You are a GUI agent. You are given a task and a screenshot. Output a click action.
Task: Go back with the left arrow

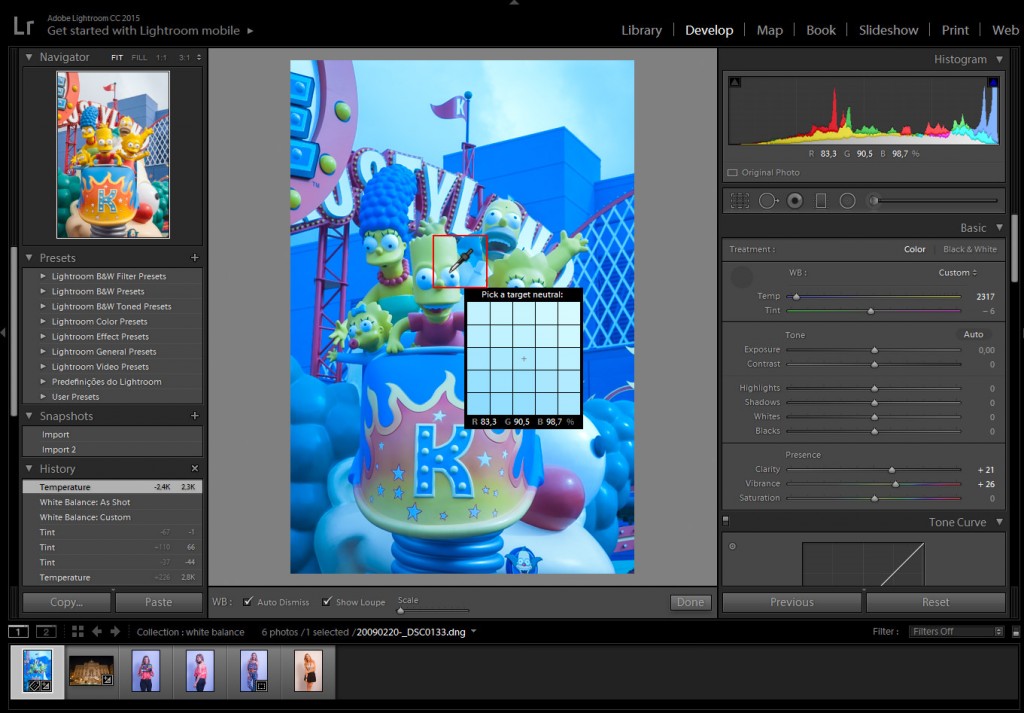pyautogui.click(x=97, y=631)
